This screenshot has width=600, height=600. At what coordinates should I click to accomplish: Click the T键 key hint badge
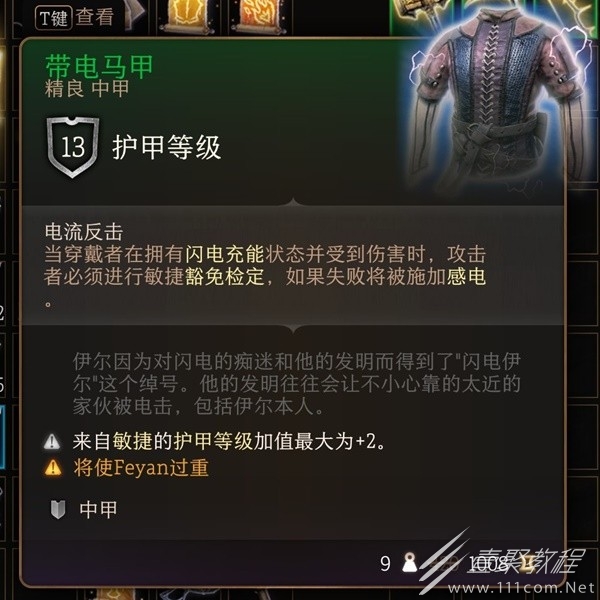pos(54,18)
